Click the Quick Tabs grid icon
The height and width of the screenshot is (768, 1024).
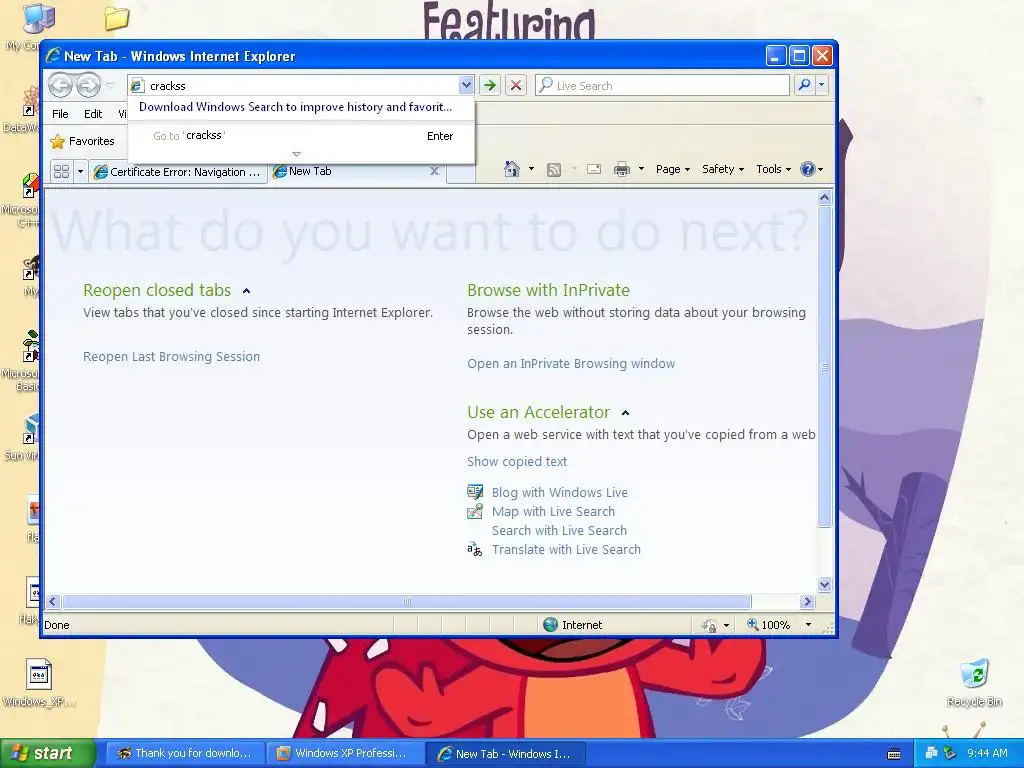click(61, 172)
